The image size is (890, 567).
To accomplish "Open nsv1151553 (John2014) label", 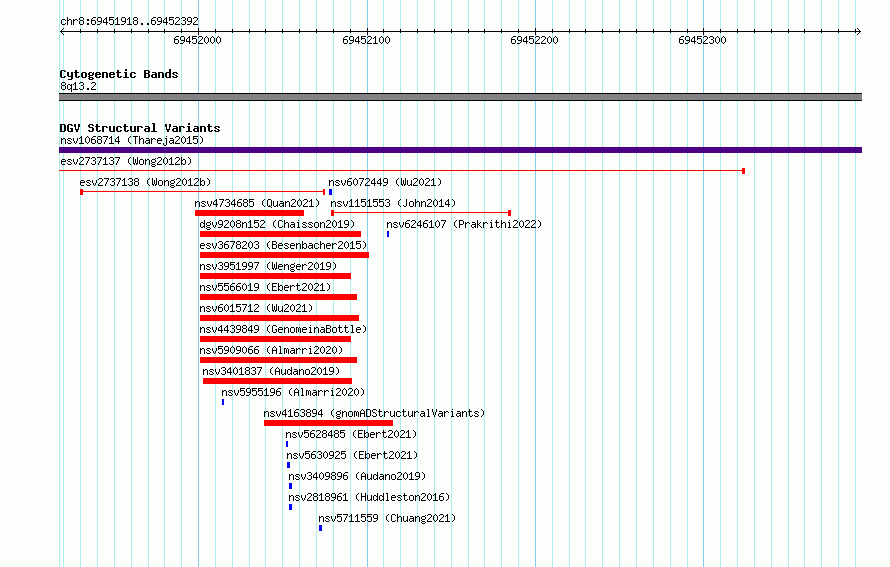I will [393, 203].
